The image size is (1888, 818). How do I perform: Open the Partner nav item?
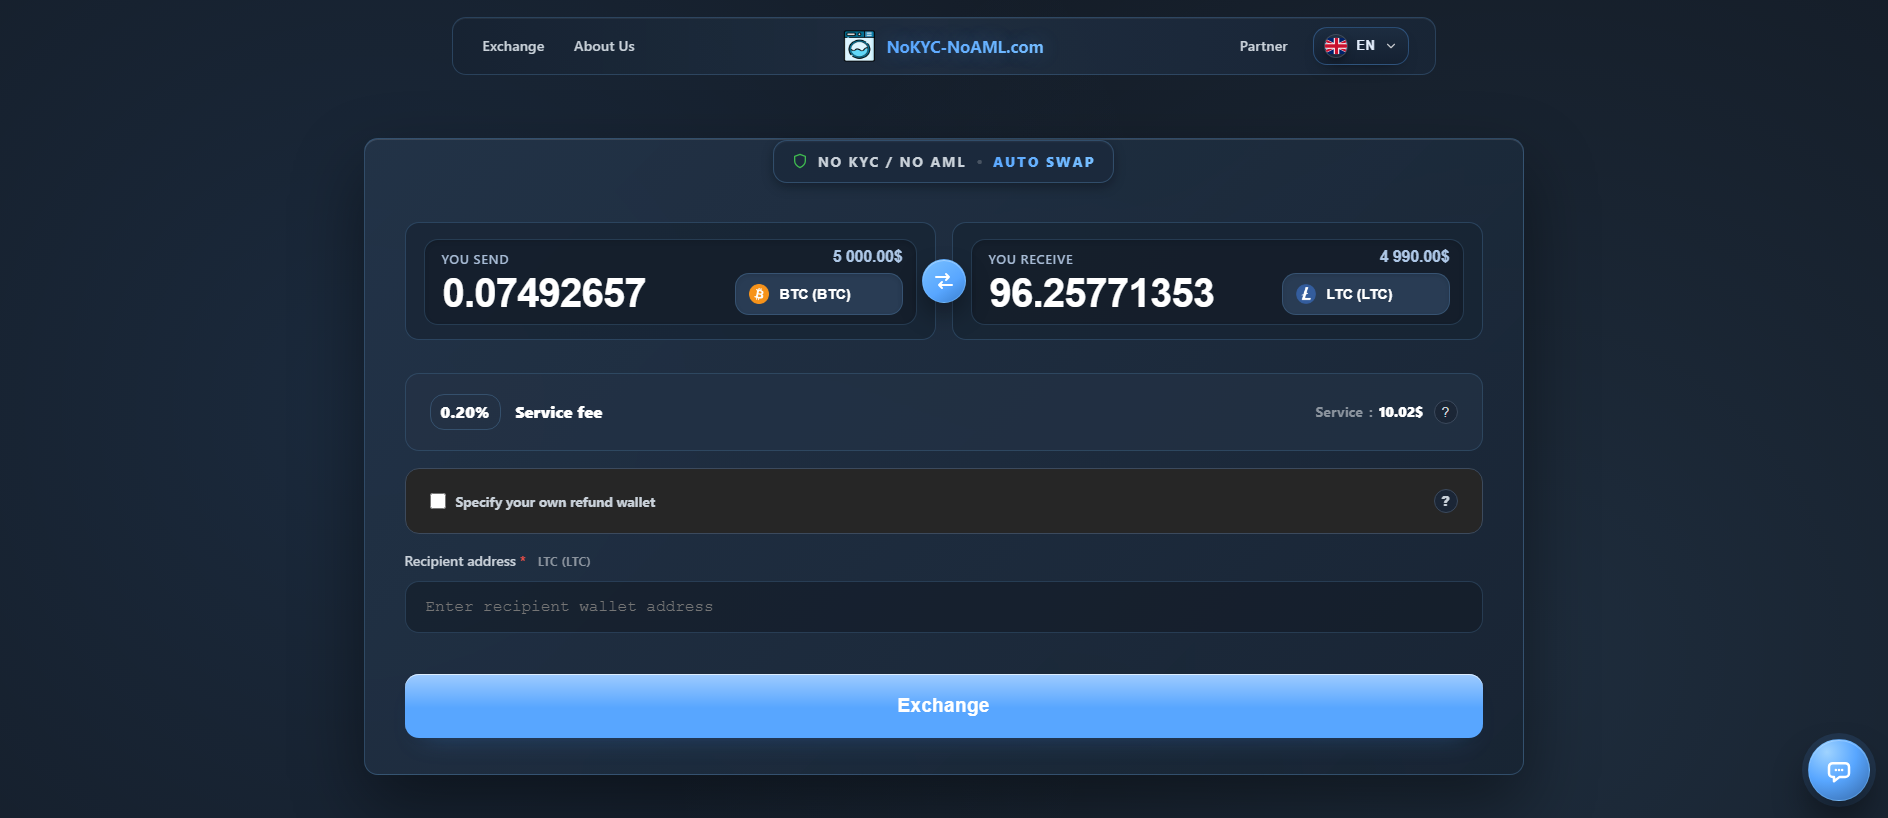coord(1263,46)
